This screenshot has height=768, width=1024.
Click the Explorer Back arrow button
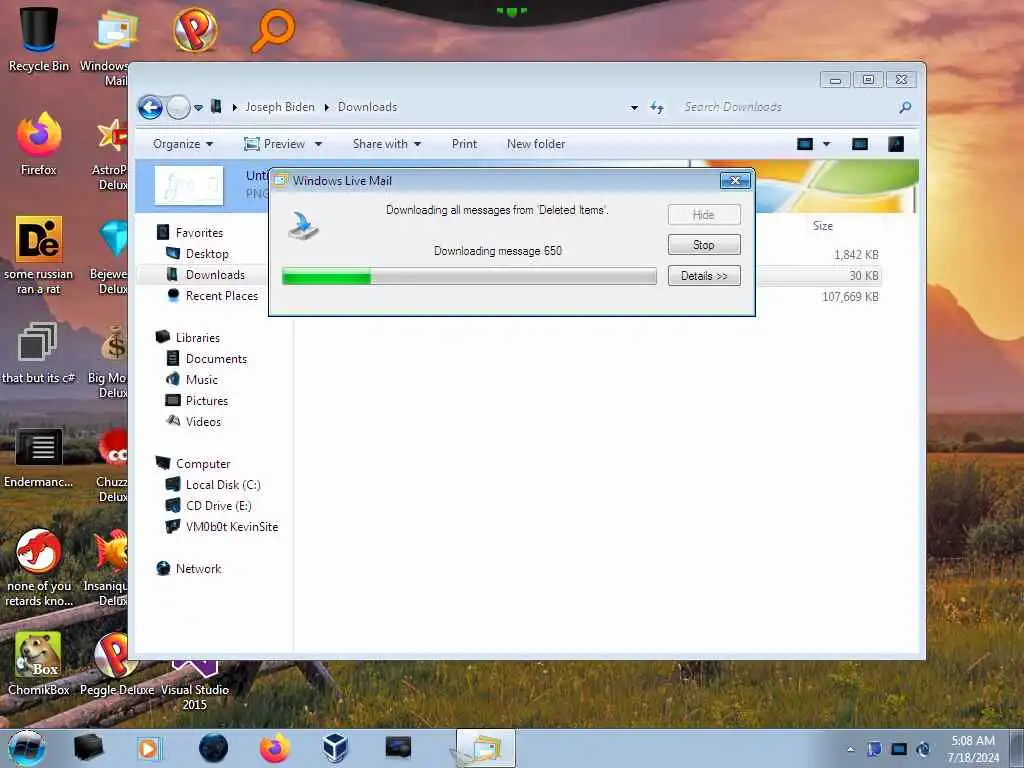[150, 107]
